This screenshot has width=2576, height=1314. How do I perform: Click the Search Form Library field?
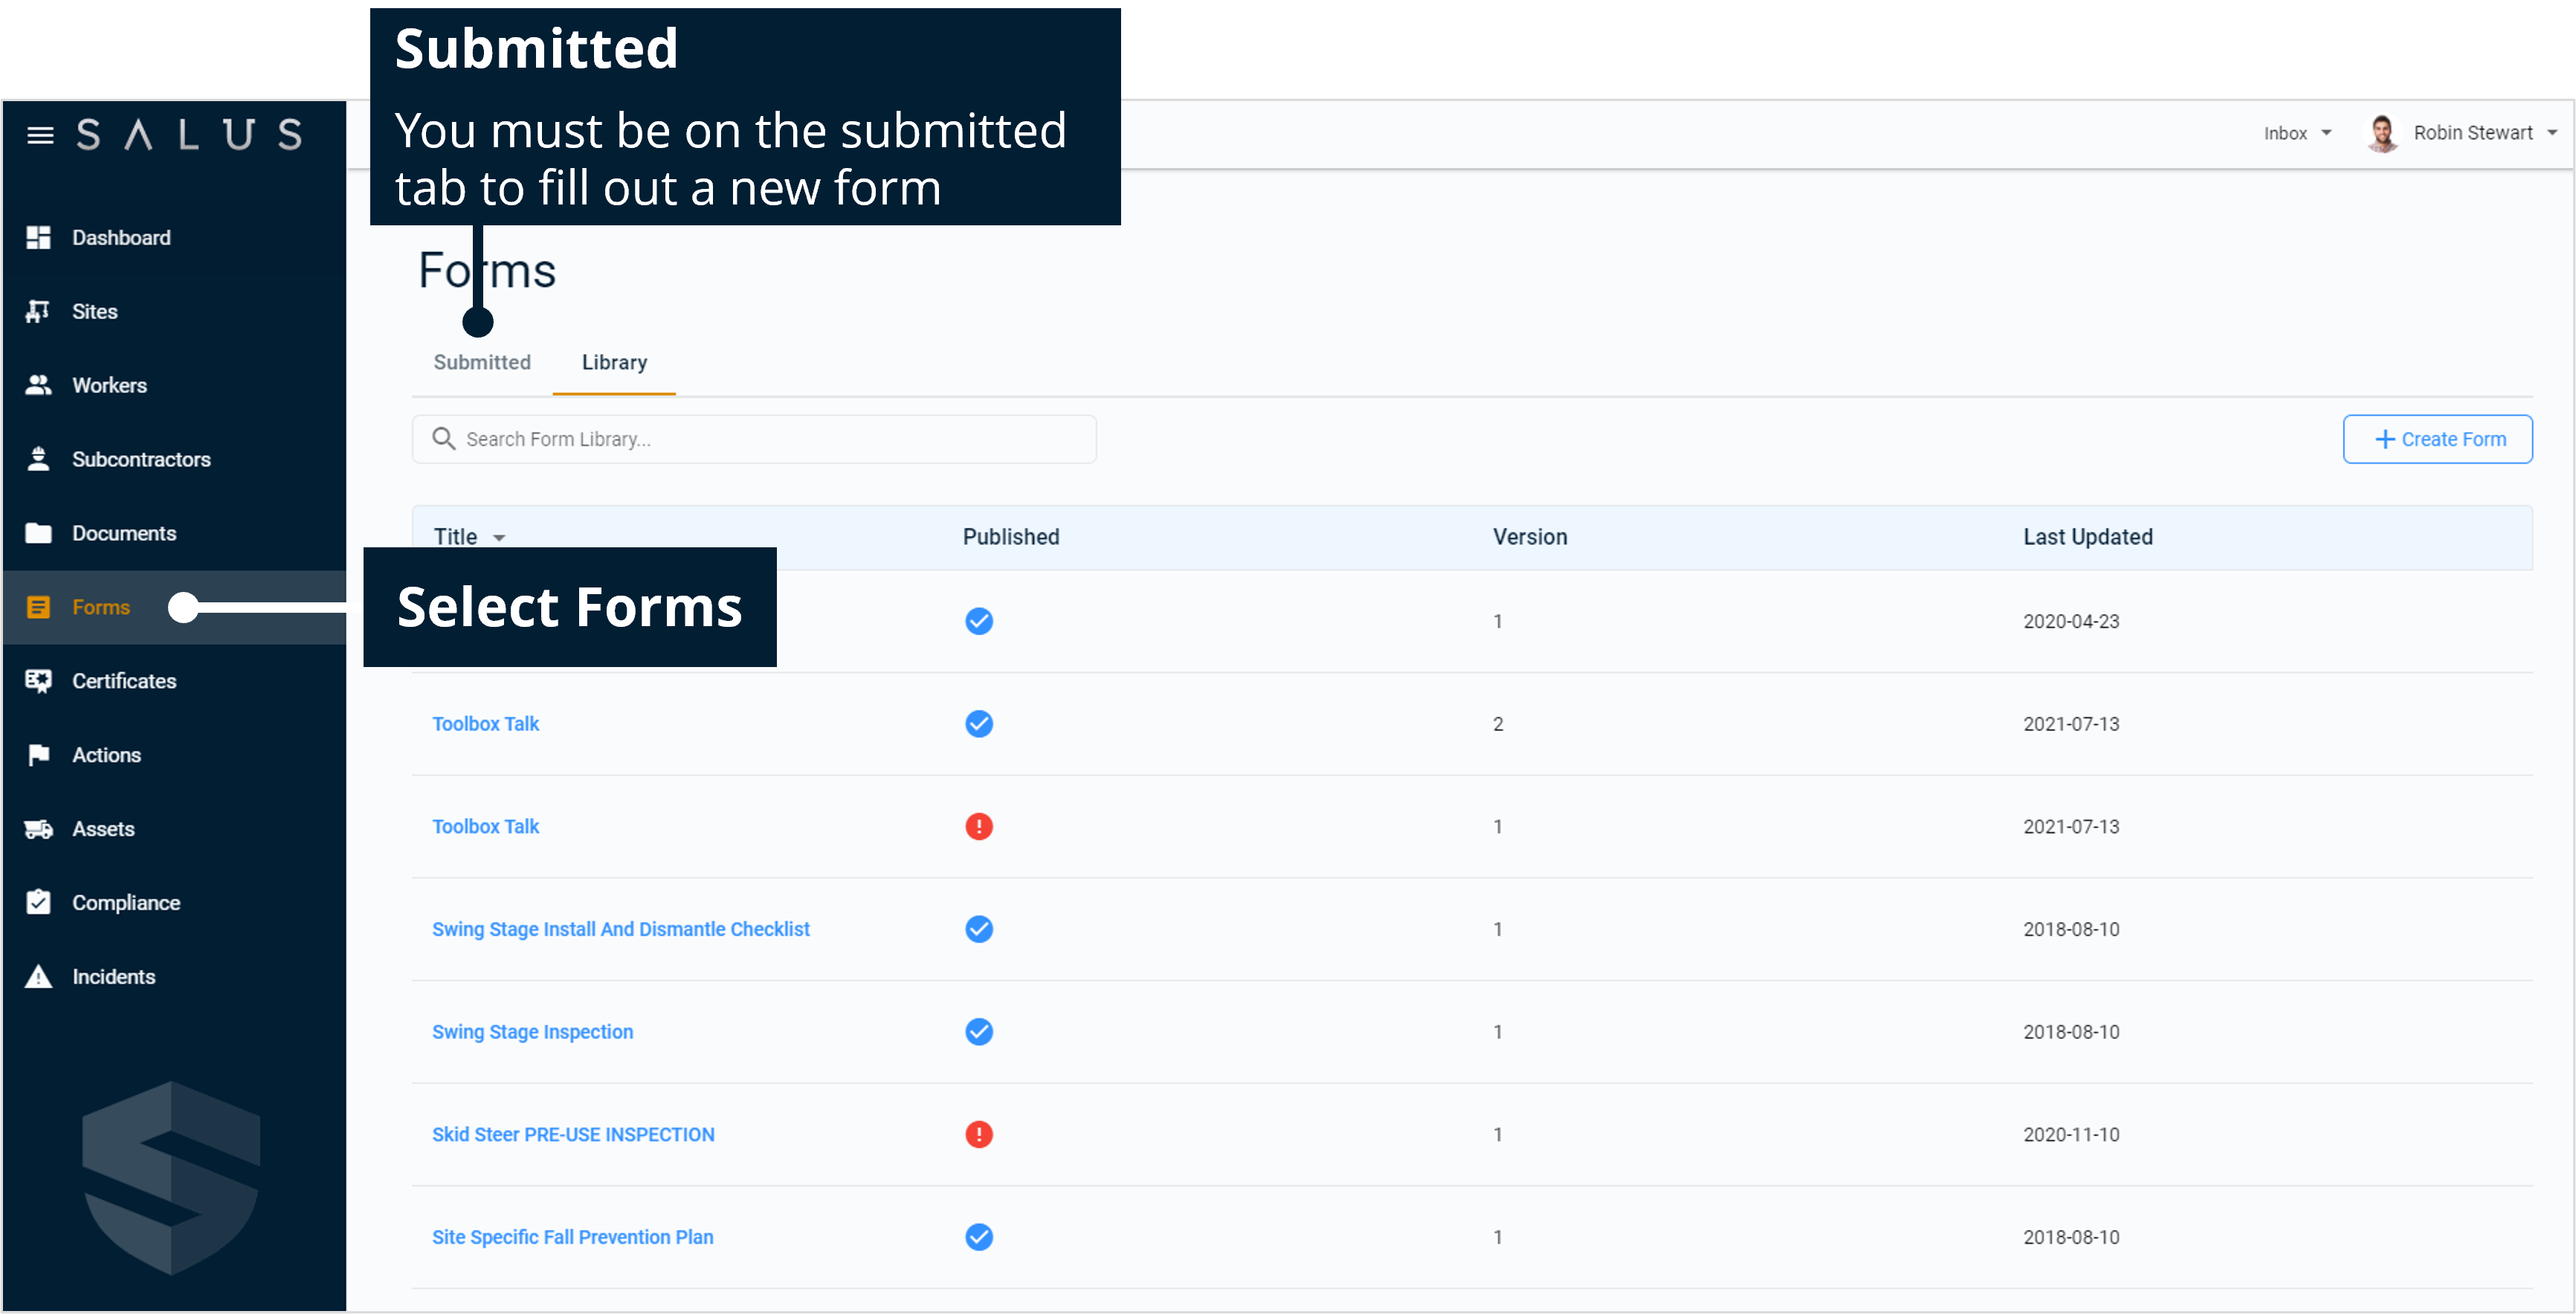[x=755, y=439]
